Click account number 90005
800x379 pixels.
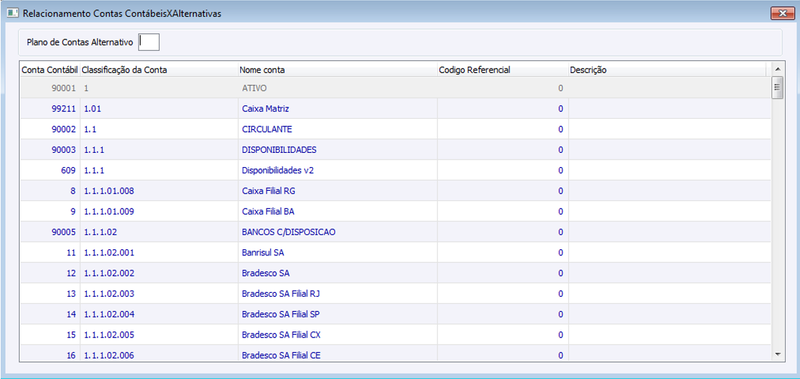click(63, 232)
